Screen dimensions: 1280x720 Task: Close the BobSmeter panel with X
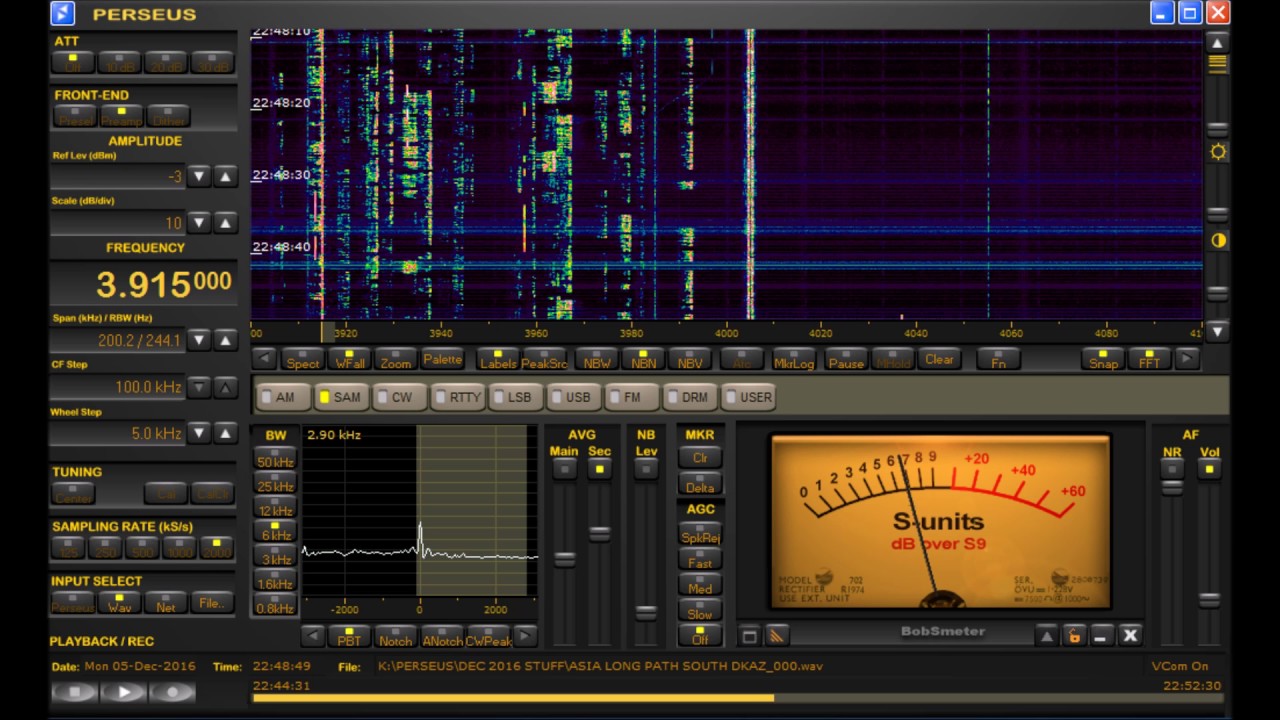[1130, 636]
